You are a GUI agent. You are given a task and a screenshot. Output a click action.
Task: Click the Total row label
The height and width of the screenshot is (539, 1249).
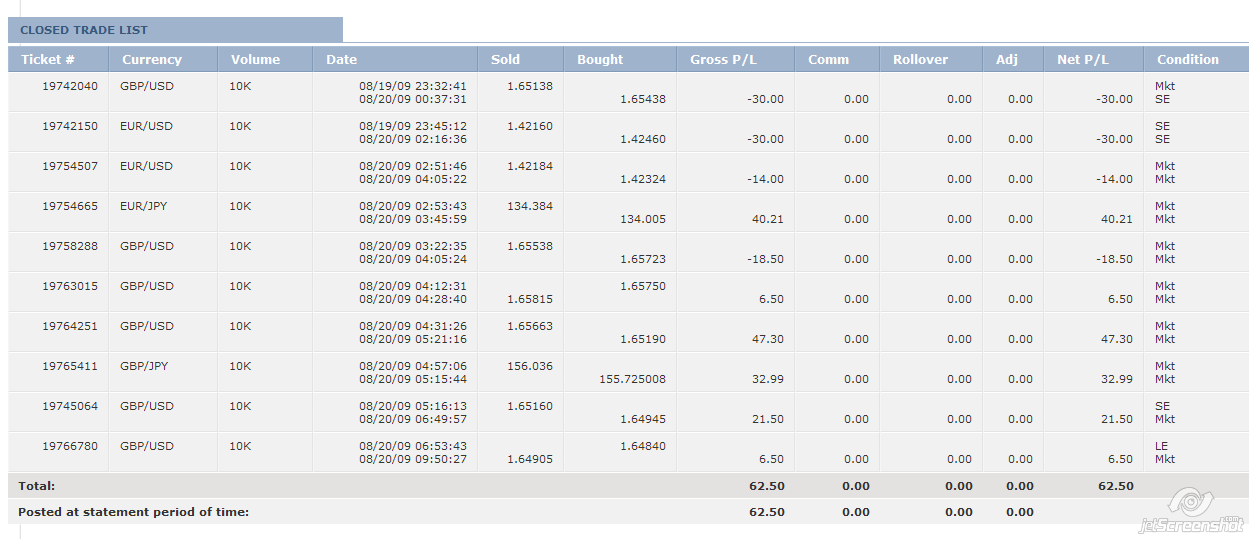click(x=37, y=486)
